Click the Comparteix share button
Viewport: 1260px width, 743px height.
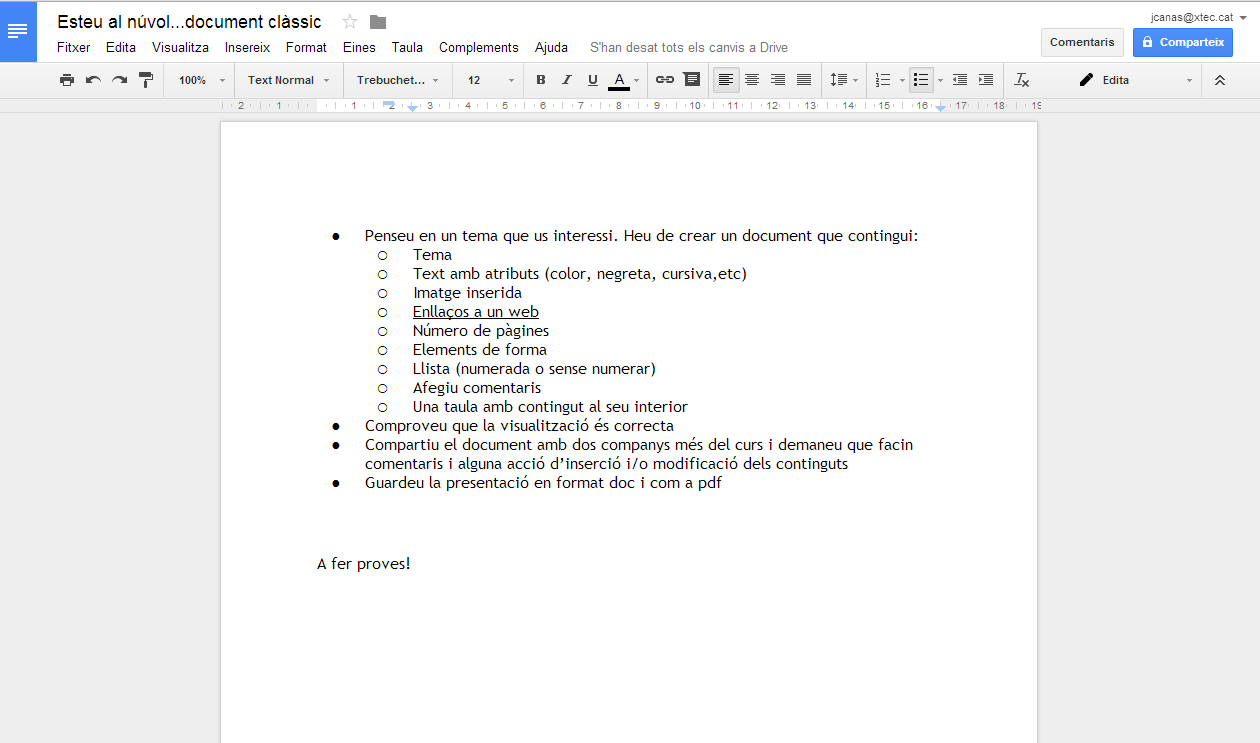coord(1182,42)
